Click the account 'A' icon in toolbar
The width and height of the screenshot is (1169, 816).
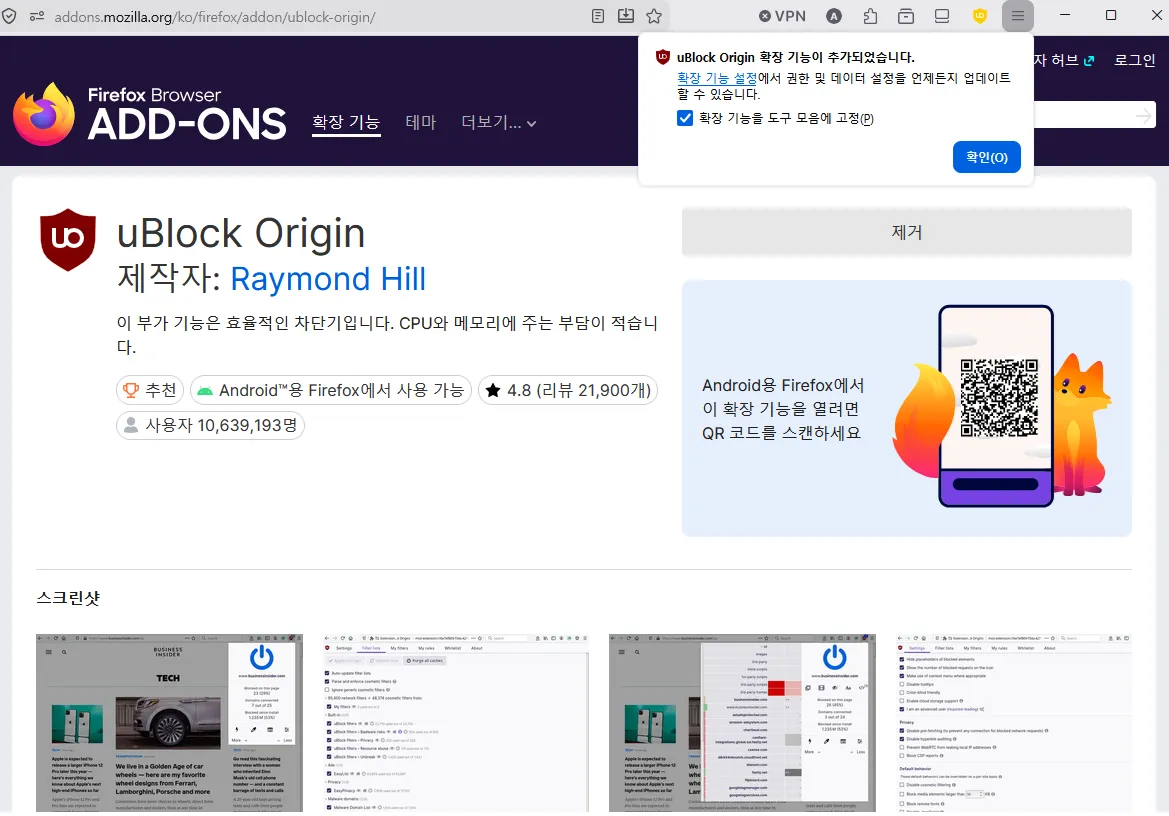[834, 16]
